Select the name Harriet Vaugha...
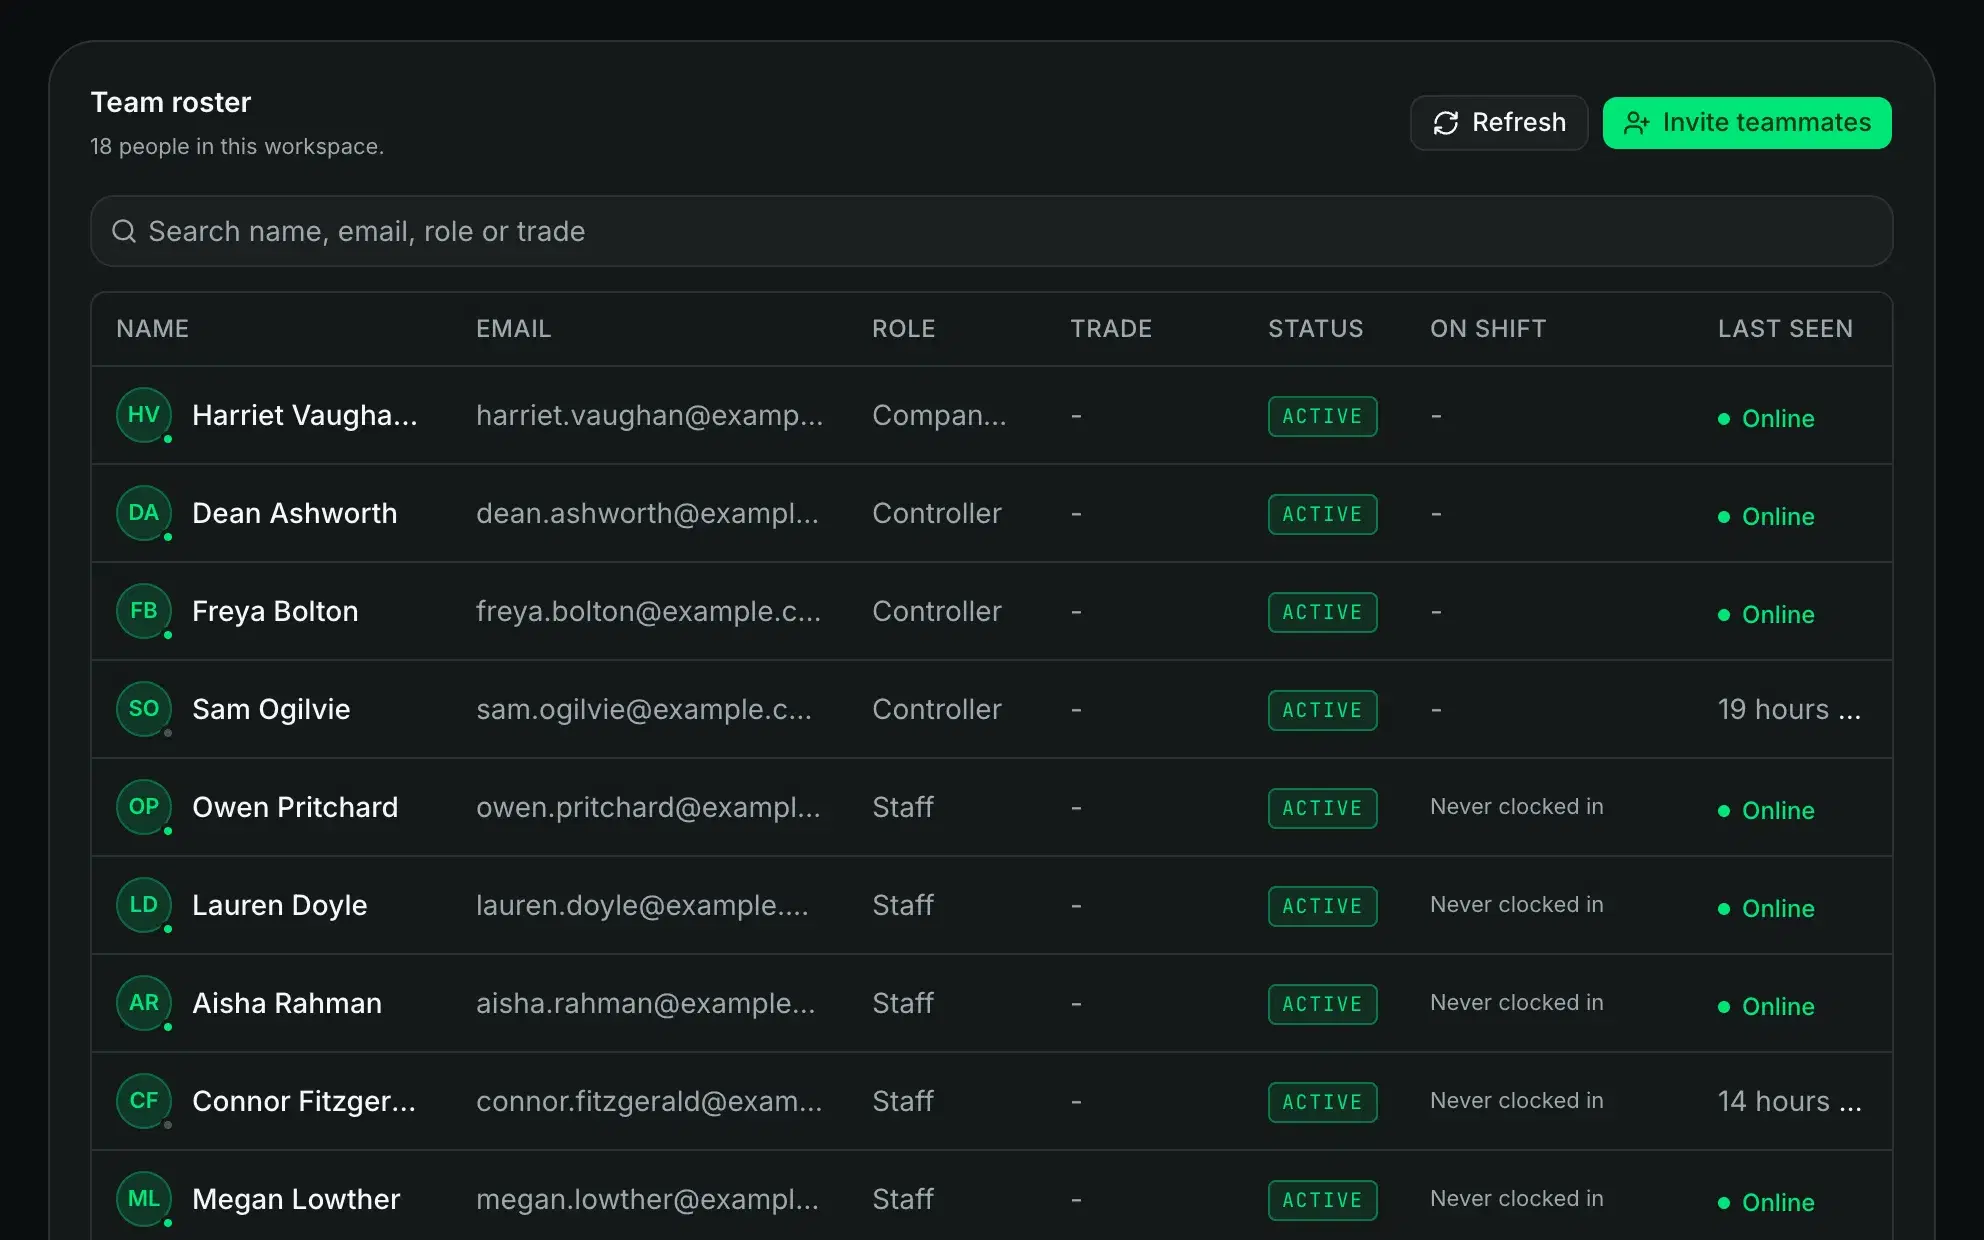The height and width of the screenshot is (1240, 1984). pos(304,415)
